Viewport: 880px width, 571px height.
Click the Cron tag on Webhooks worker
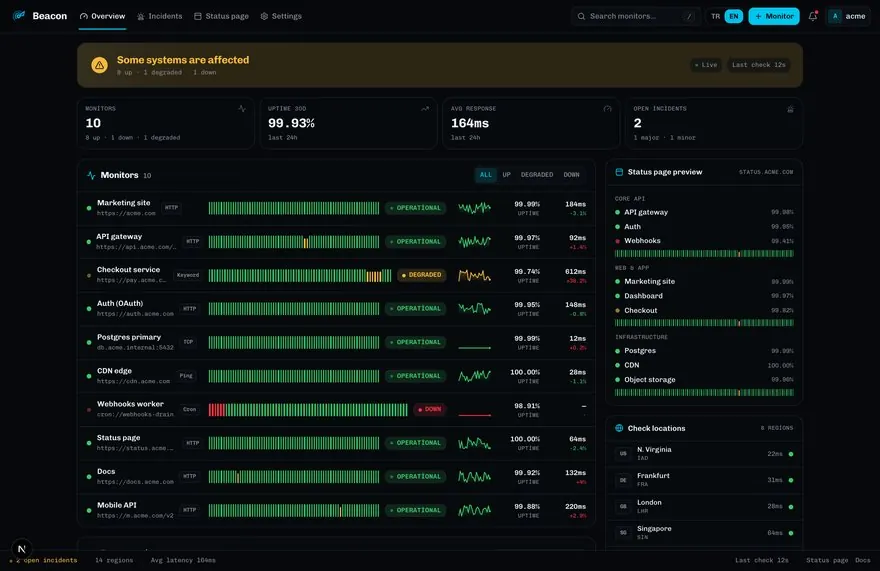[x=190, y=409]
